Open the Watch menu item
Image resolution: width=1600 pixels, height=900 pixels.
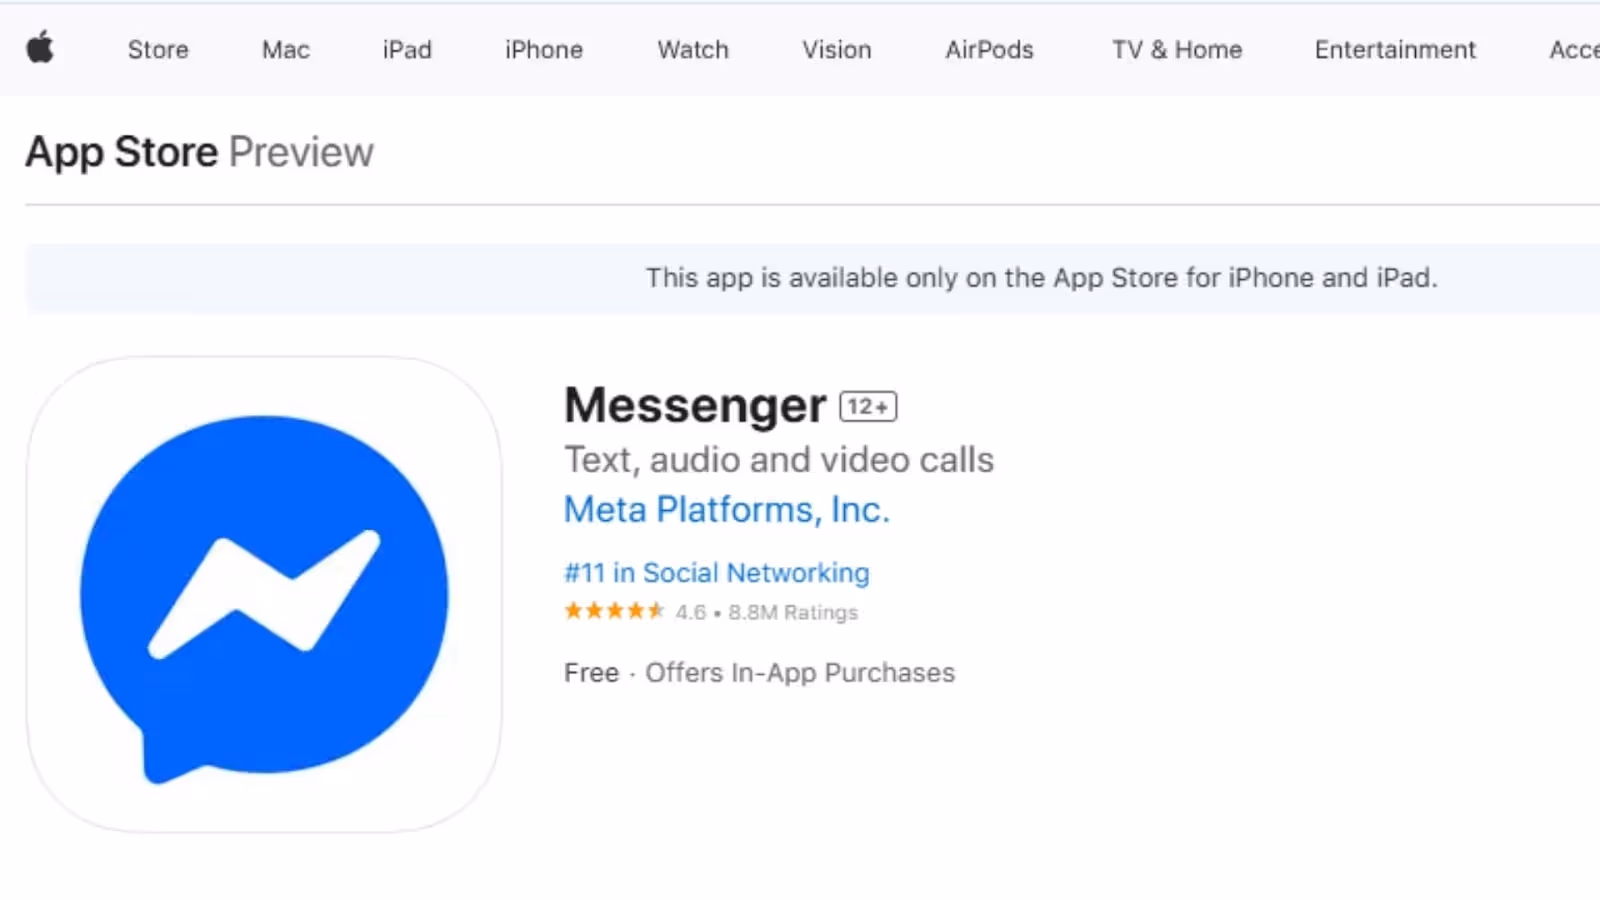pos(693,50)
